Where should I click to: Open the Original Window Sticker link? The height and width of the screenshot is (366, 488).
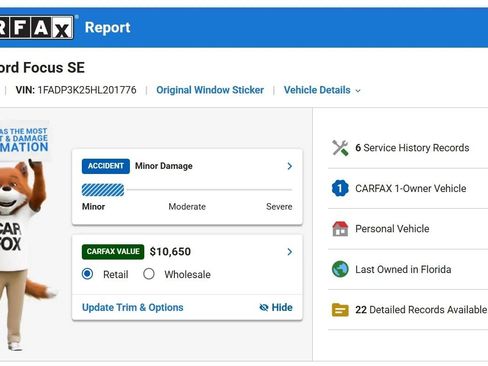[x=210, y=90]
